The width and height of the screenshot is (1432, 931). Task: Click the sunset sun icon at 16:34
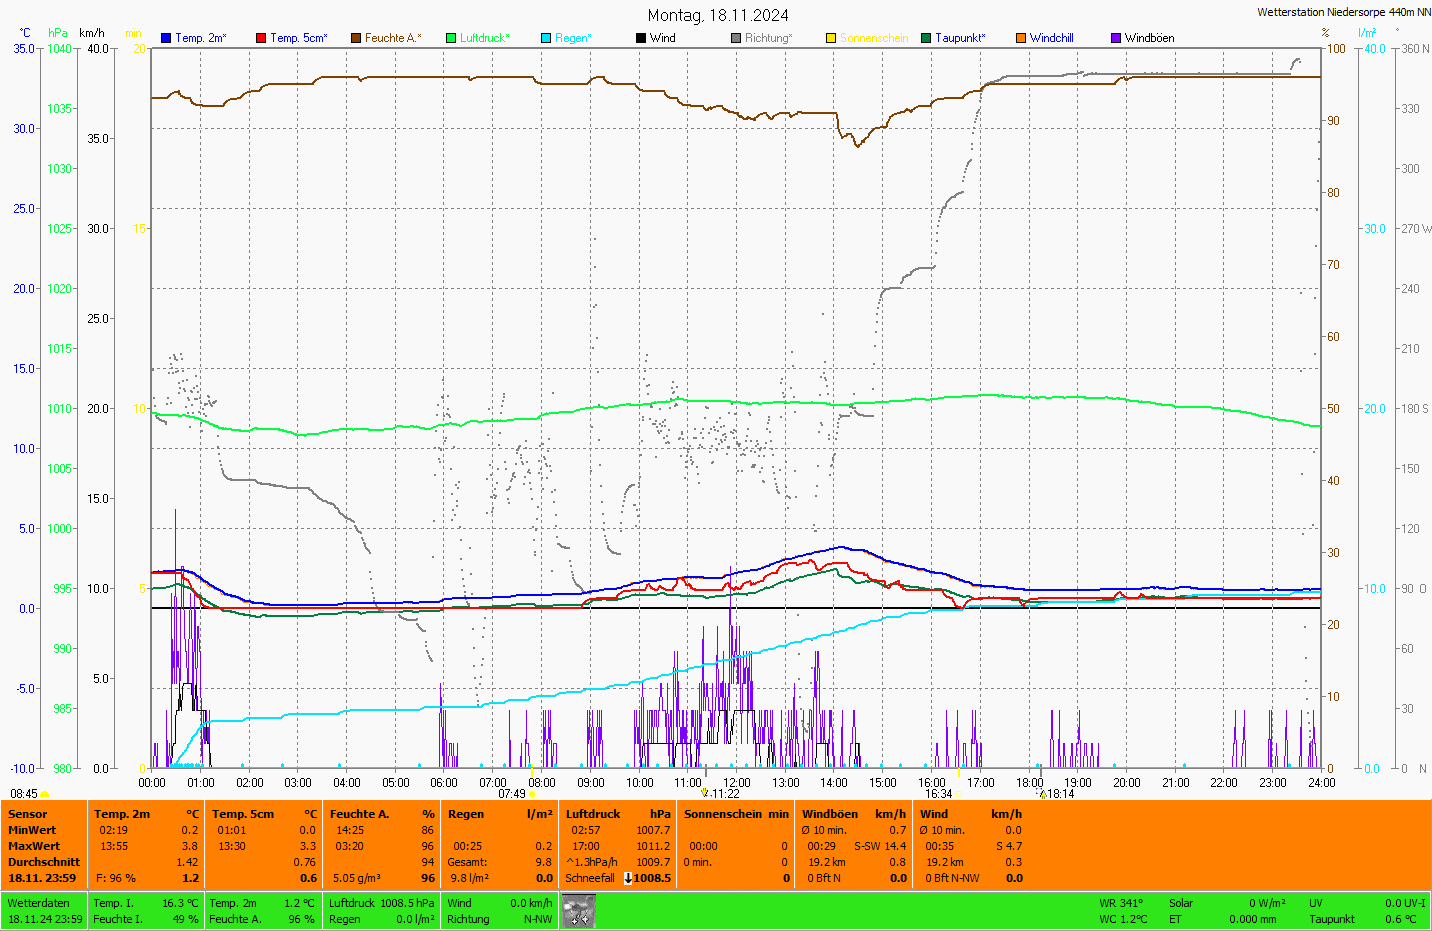click(x=958, y=794)
